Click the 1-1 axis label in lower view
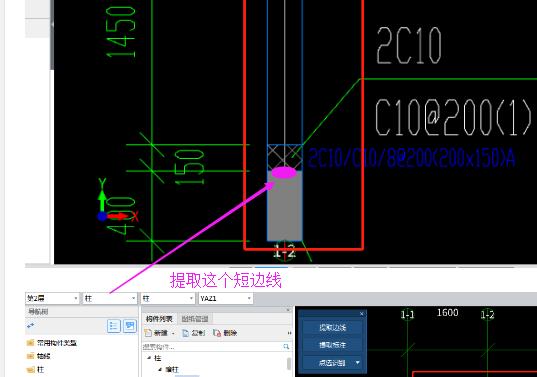The width and height of the screenshot is (537, 377). [x=407, y=314]
